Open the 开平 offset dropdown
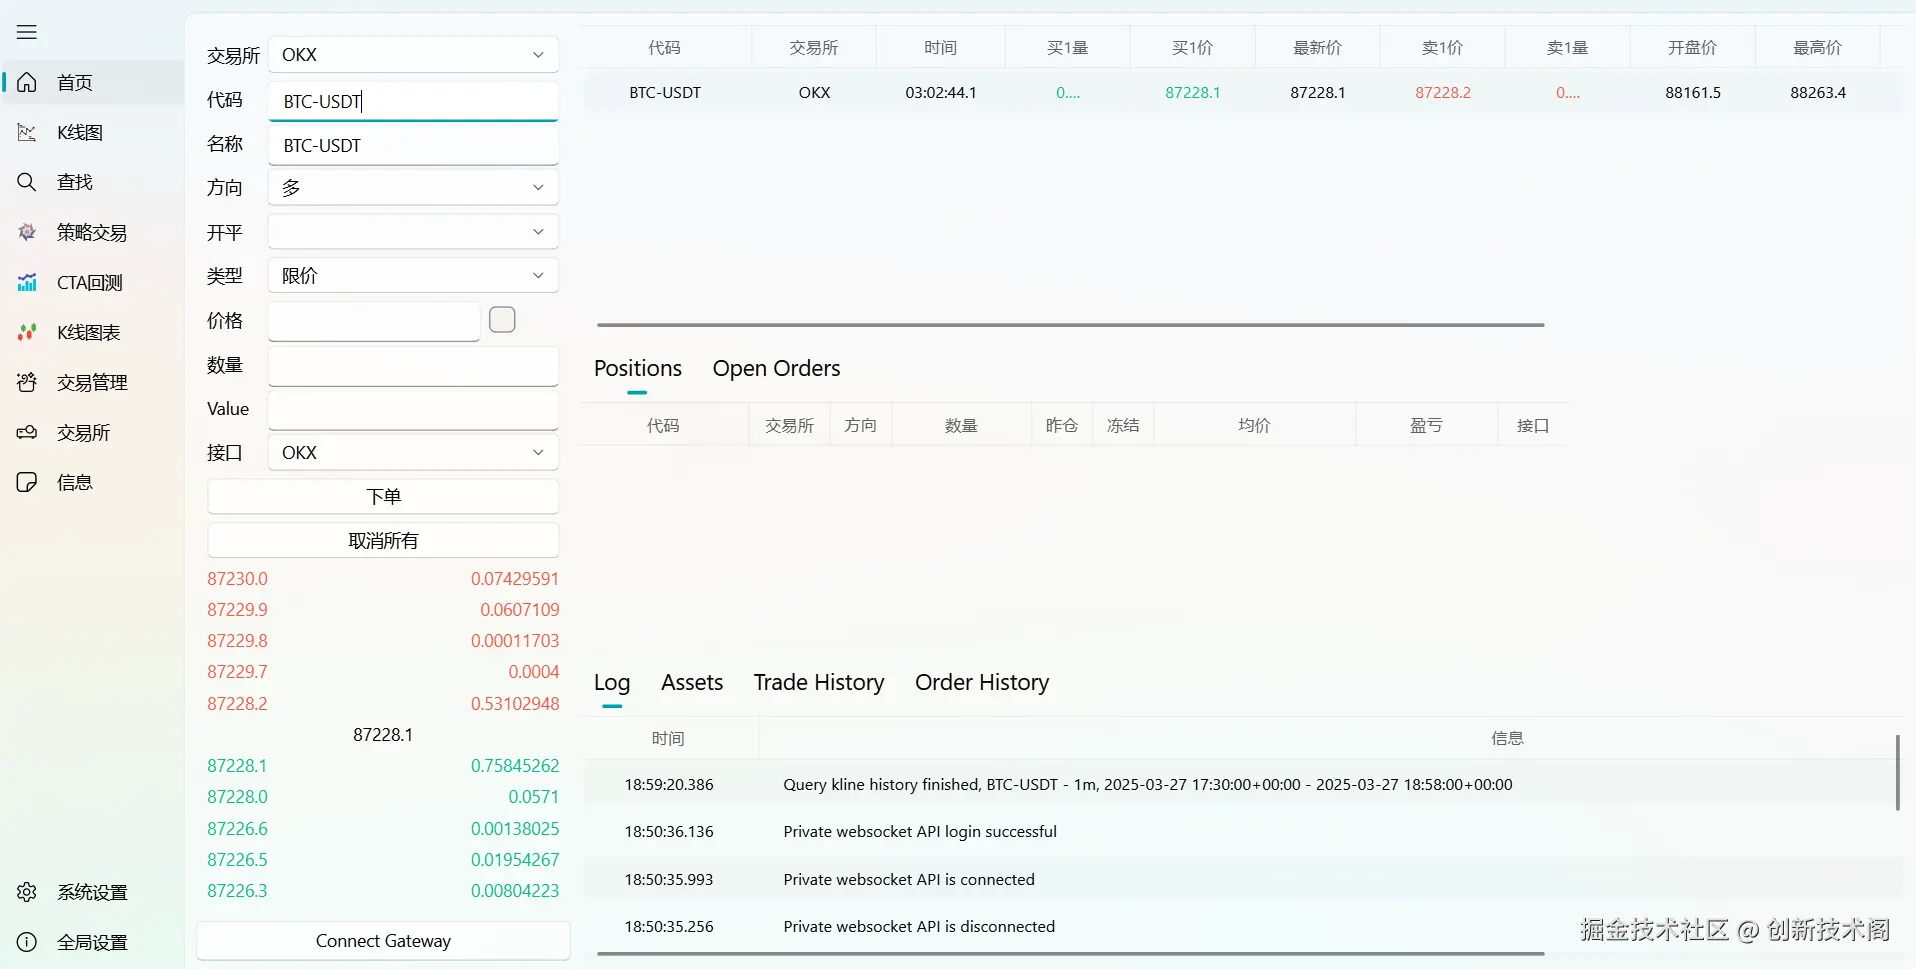 click(413, 232)
